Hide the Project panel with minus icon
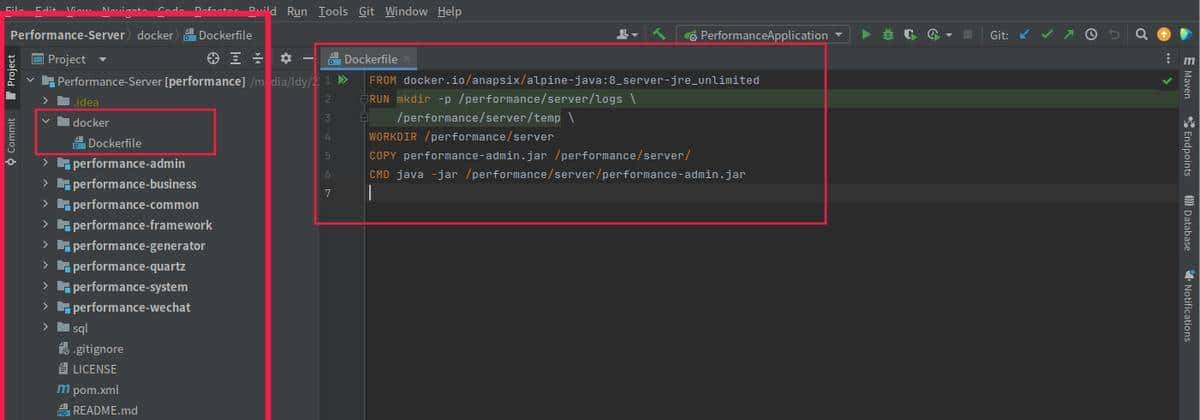Screen dimensions: 1200x420 (308, 59)
